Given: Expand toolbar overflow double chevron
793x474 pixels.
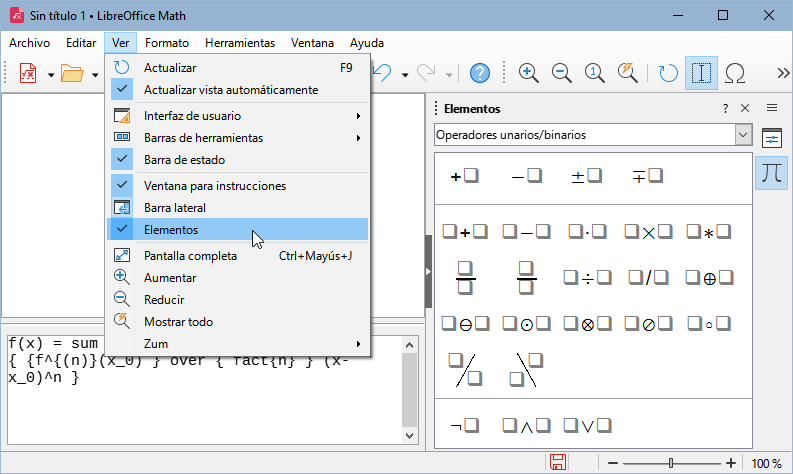Looking at the screenshot, I should [783, 73].
